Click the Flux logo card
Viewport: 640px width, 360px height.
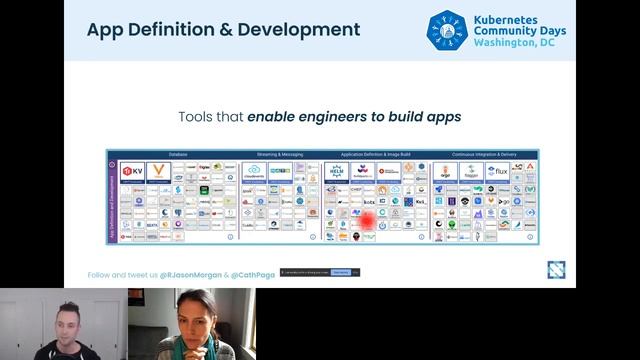[x=497, y=172]
